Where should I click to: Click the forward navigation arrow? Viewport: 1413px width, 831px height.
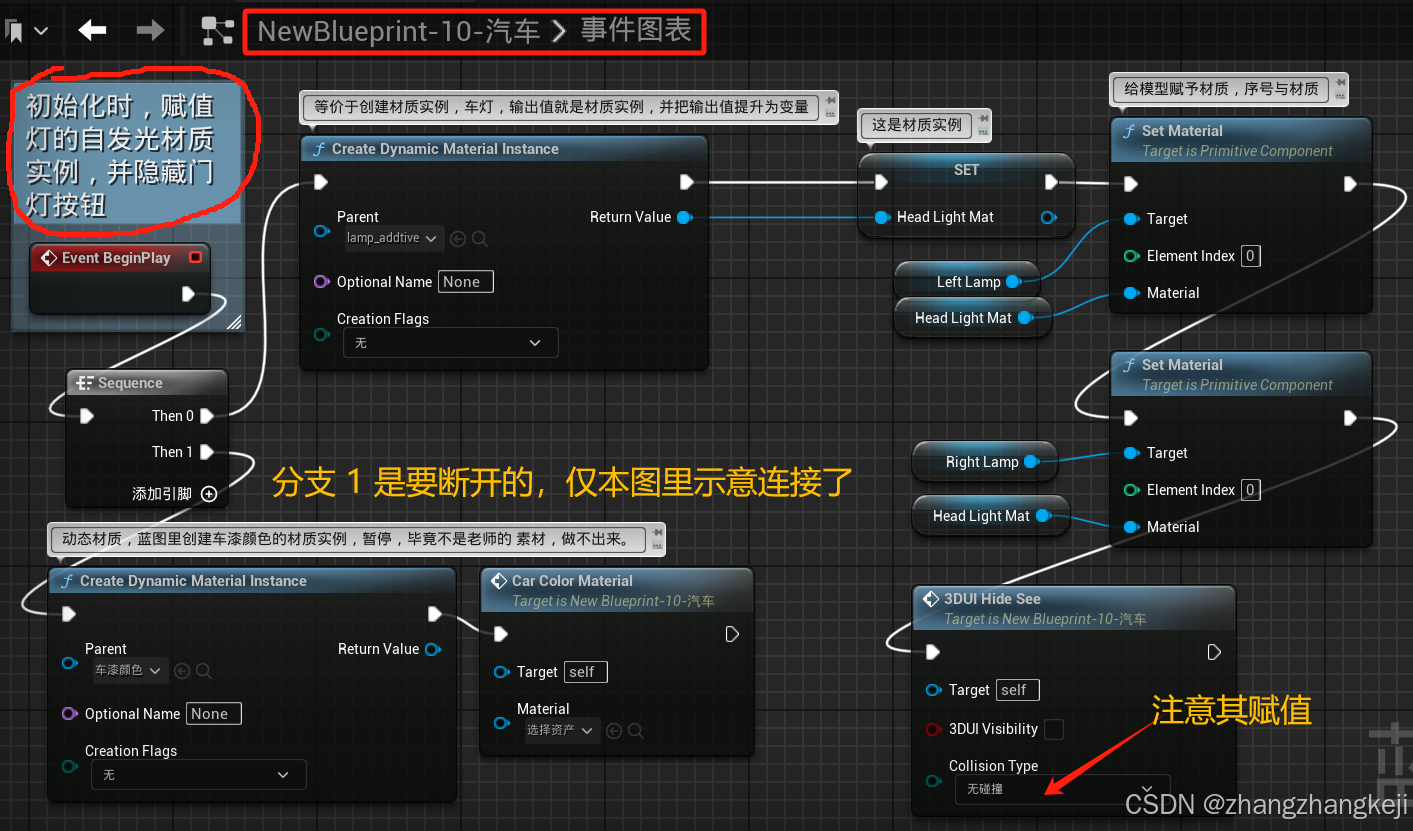(150, 30)
